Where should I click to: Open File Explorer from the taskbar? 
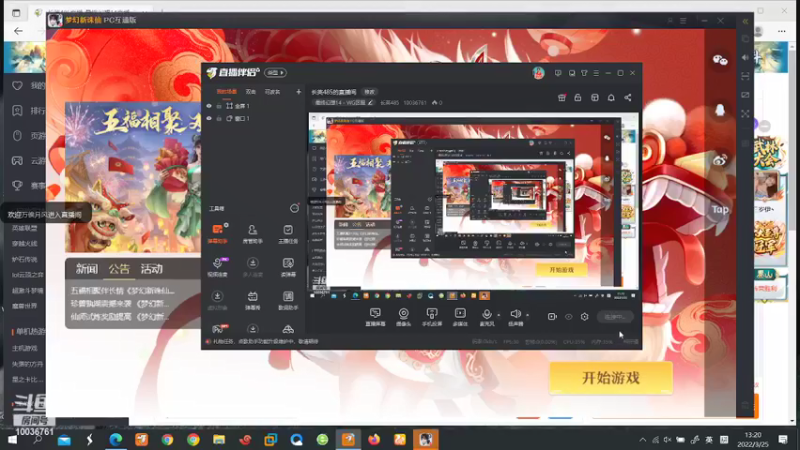[219, 439]
